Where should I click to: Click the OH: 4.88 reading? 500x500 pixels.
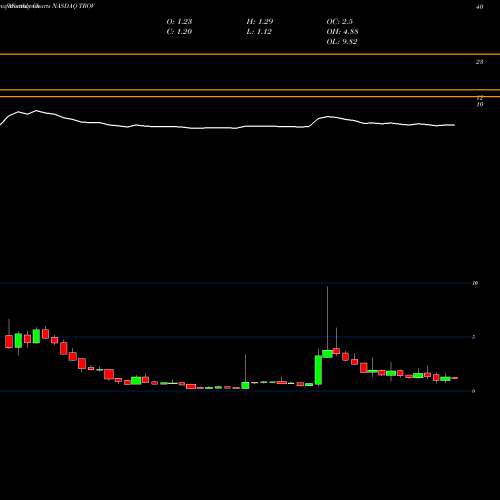pos(342,32)
